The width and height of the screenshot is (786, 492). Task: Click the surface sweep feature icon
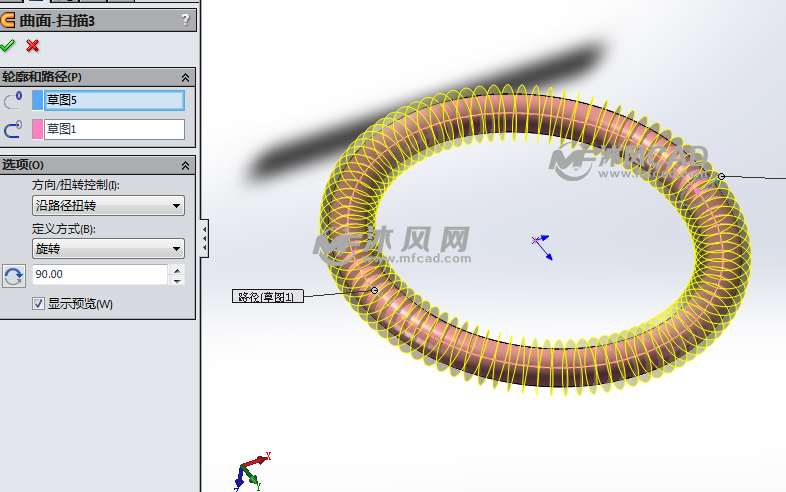9,19
